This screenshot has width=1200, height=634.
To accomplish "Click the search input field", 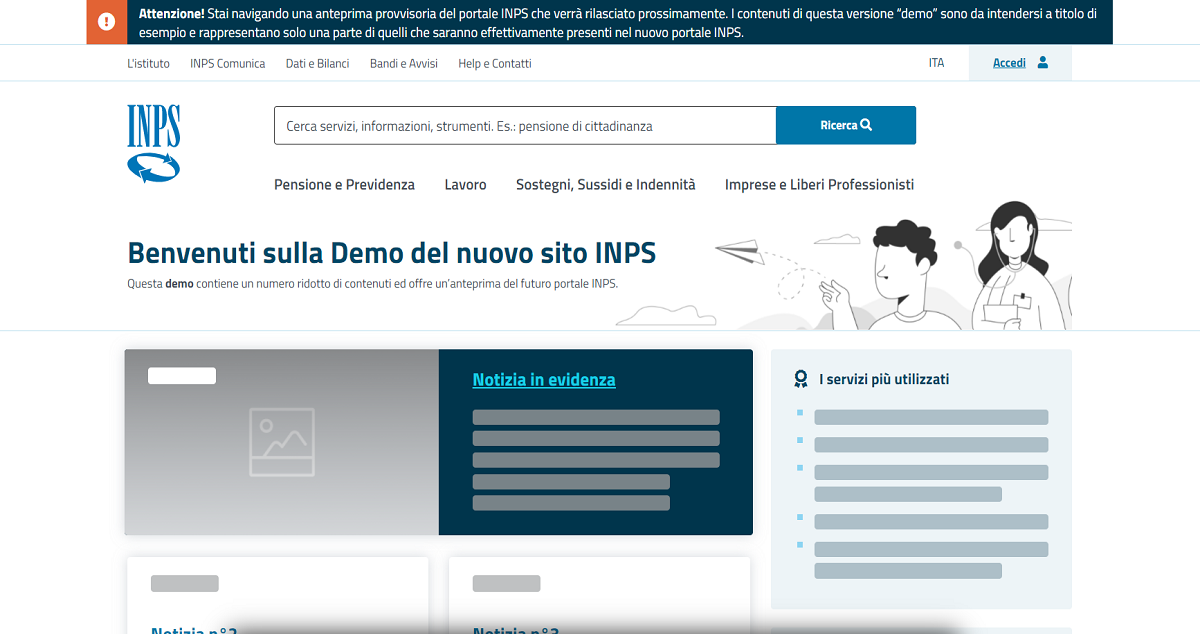I will point(525,126).
